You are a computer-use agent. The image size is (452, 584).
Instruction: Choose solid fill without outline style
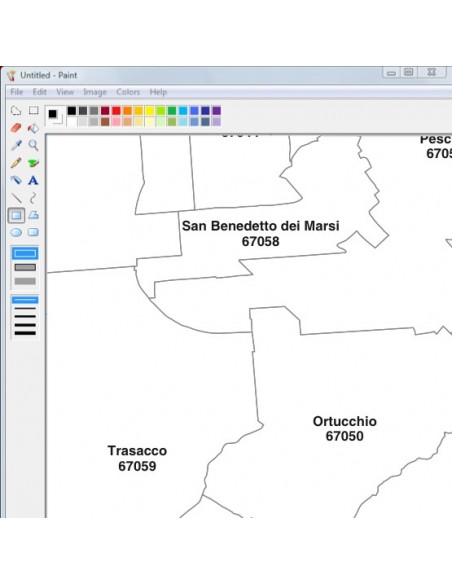pos(25,281)
